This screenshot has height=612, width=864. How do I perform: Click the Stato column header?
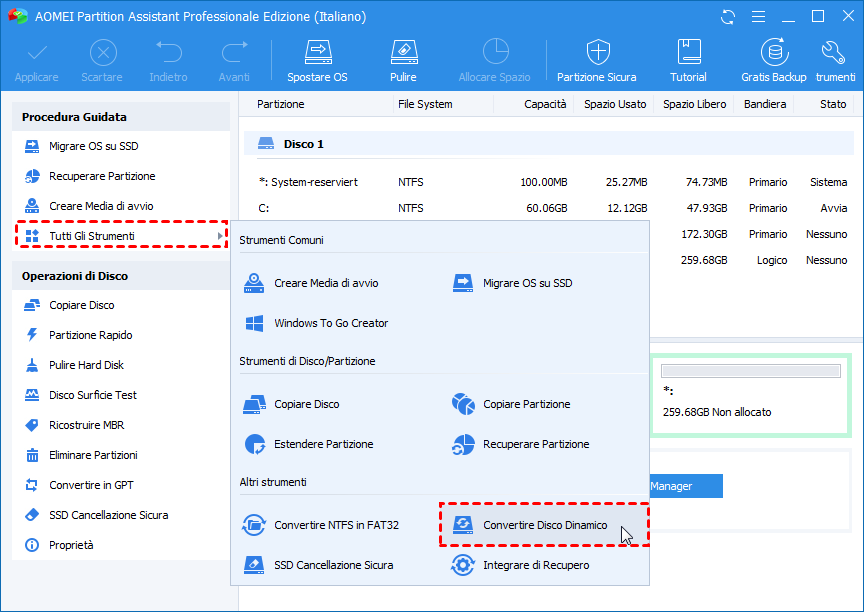[x=833, y=104]
